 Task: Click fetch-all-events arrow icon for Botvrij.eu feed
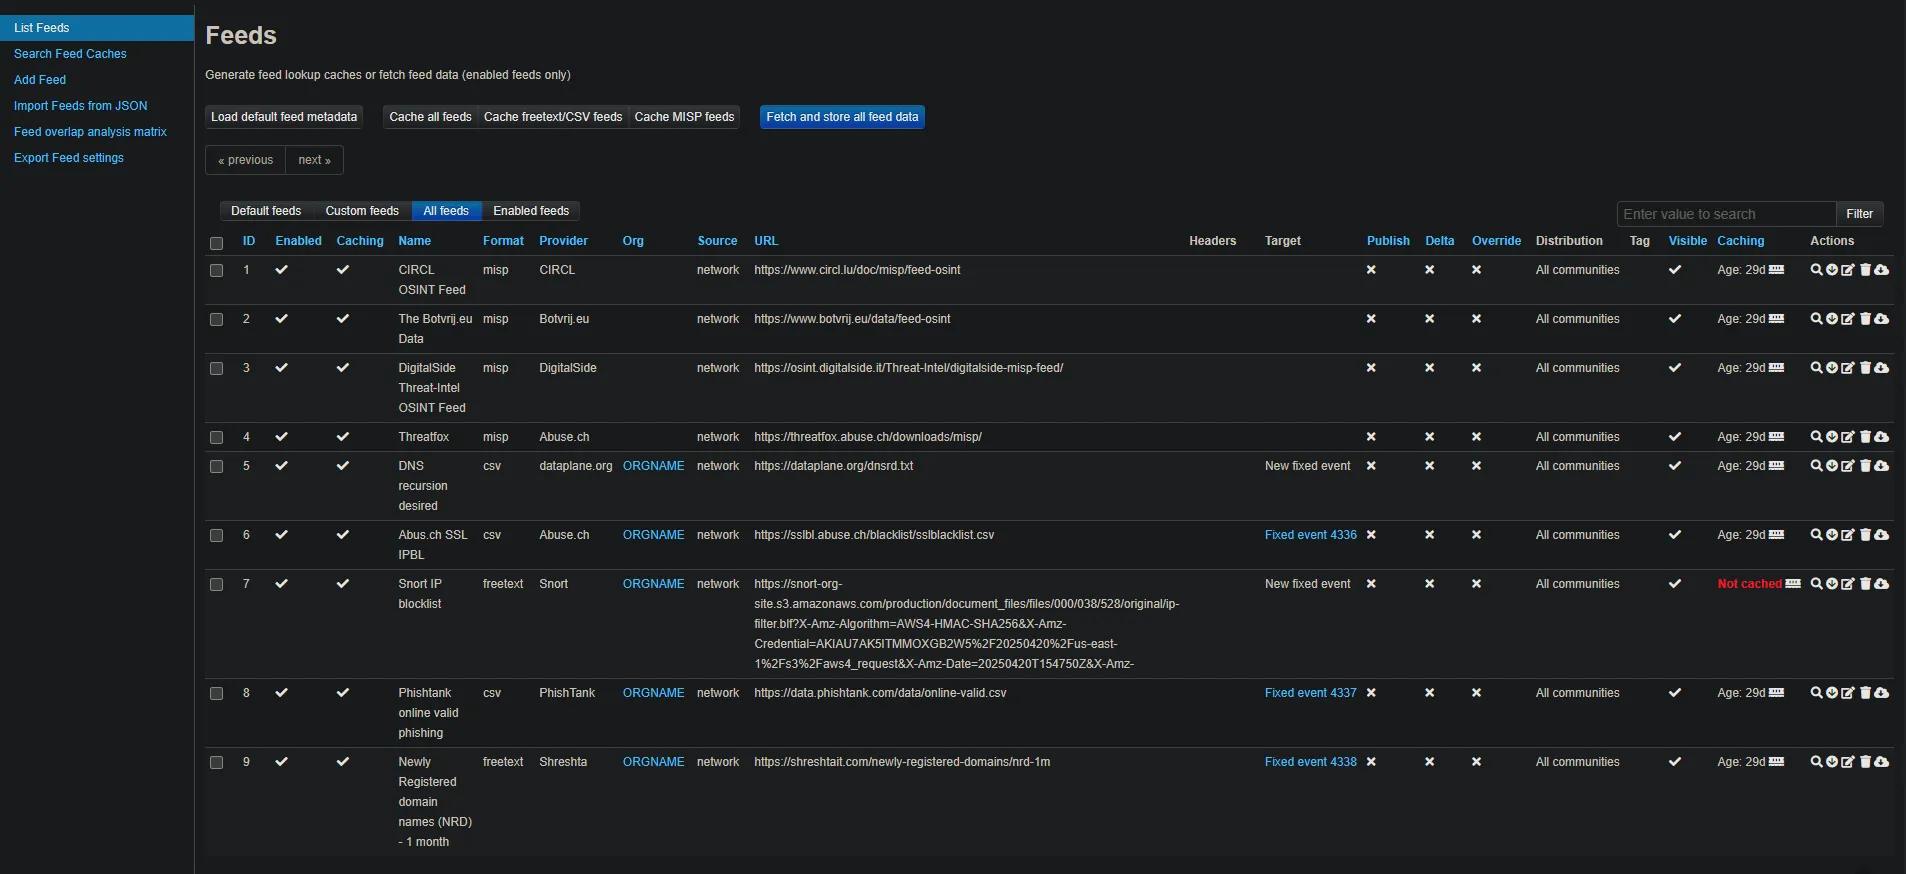(1832, 319)
